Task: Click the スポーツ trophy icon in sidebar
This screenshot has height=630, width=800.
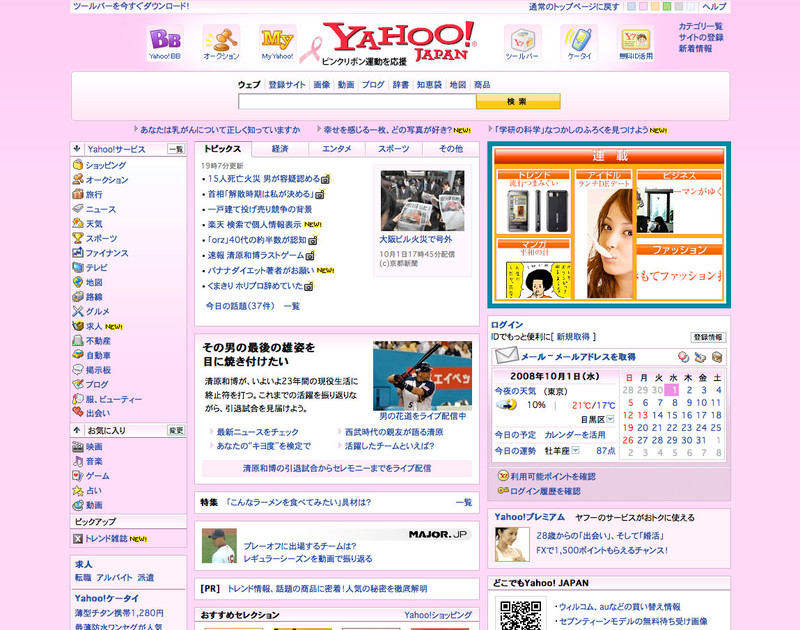Action: point(78,238)
